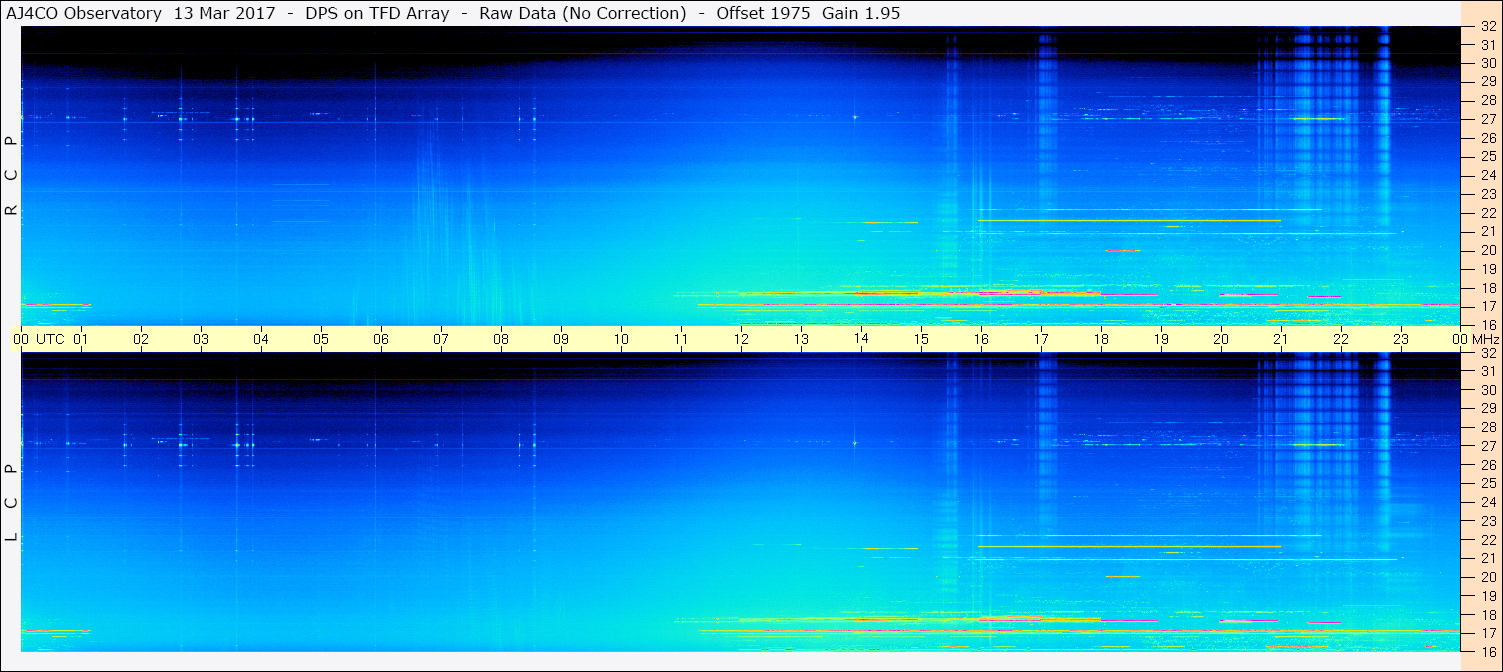The width and height of the screenshot is (1503, 672).
Task: Click the RCP panel's 16 MHz scale label
Action: point(1488,324)
